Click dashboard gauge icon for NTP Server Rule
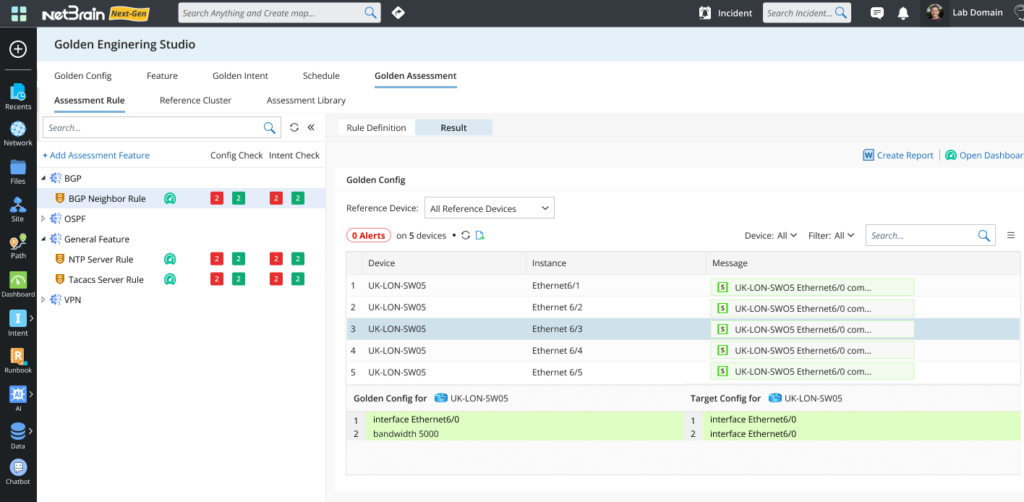This screenshot has height=502, width=1024. click(x=170, y=259)
